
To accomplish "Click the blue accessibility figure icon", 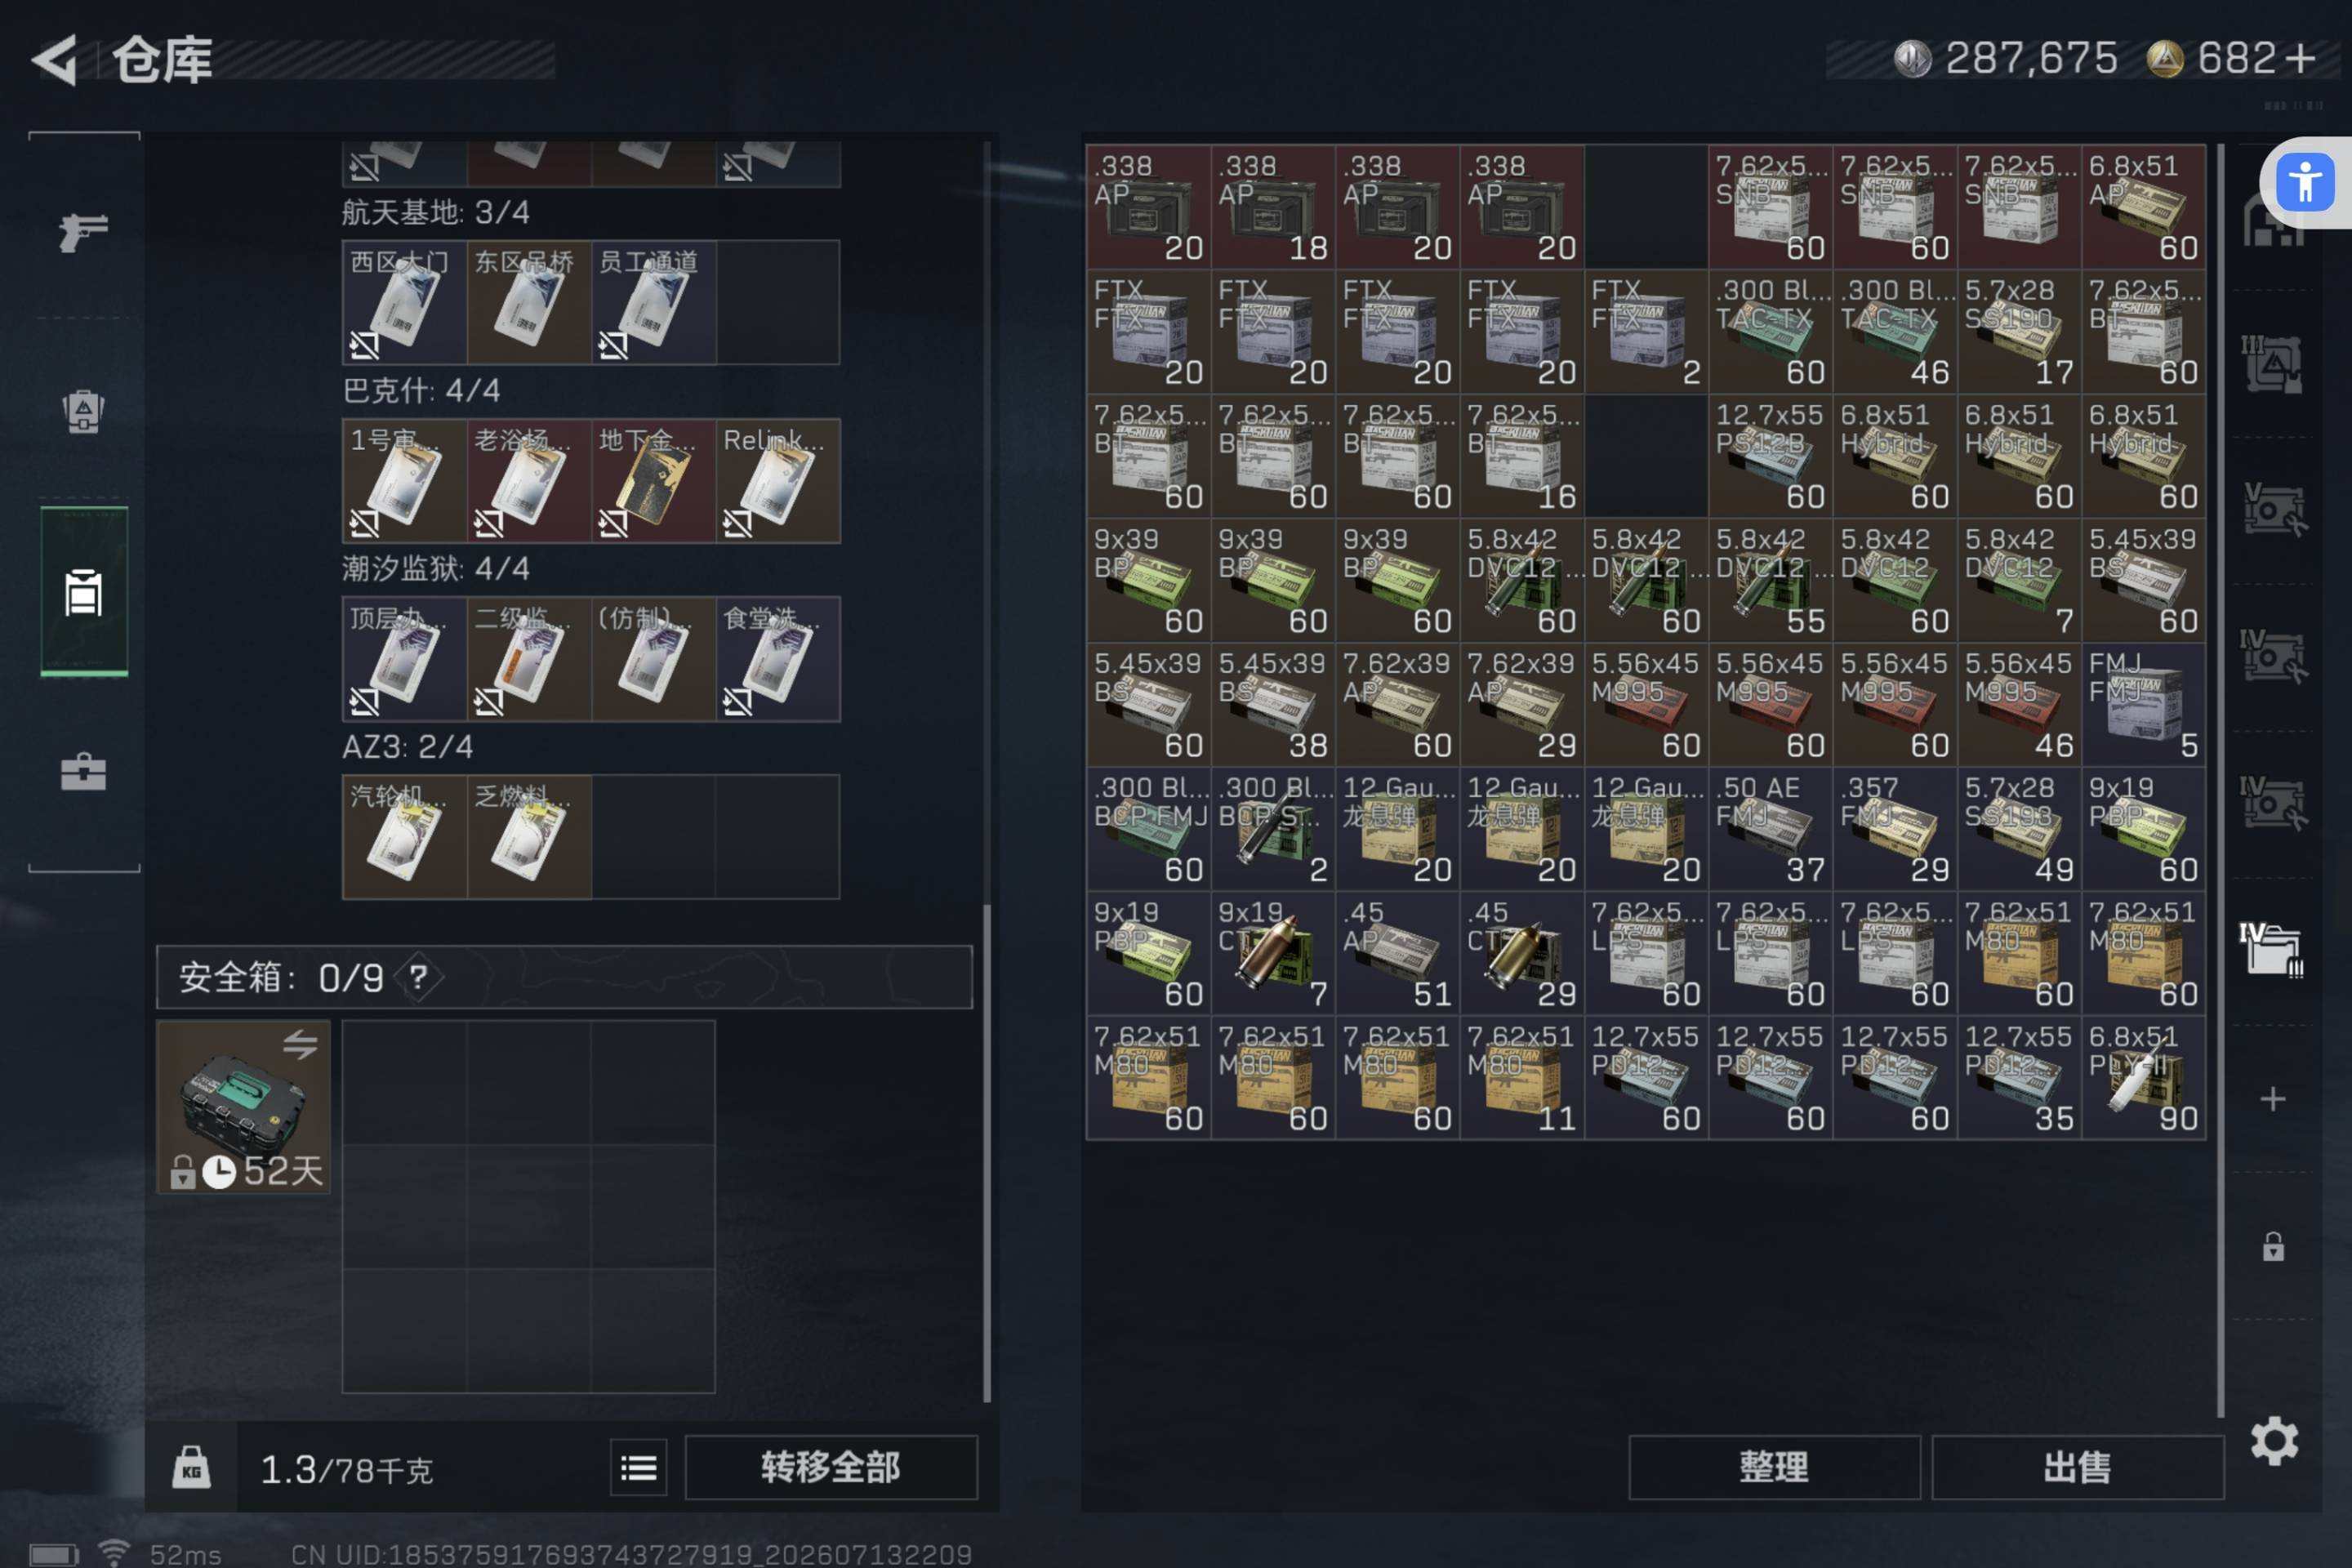I will pyautogui.click(x=2305, y=182).
